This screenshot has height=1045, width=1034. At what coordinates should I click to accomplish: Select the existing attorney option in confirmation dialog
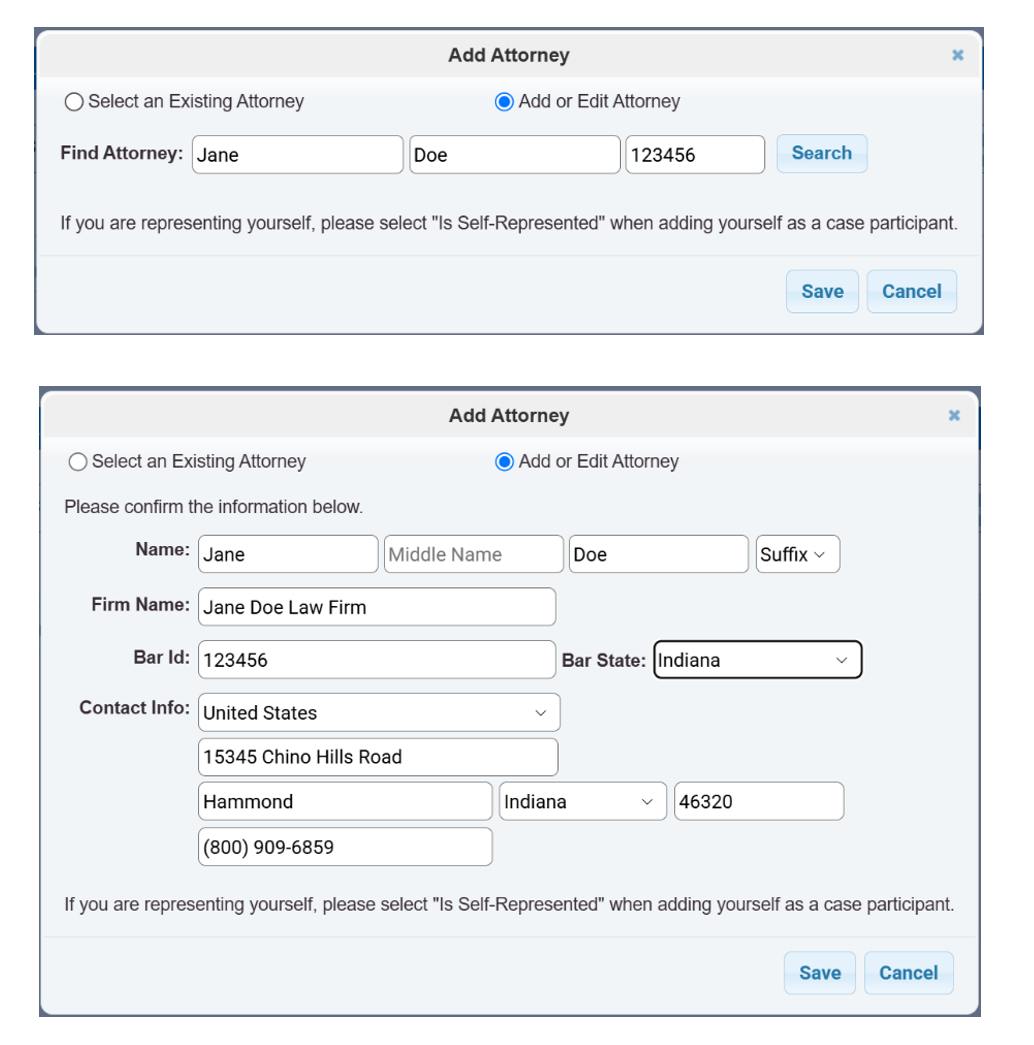(78, 462)
